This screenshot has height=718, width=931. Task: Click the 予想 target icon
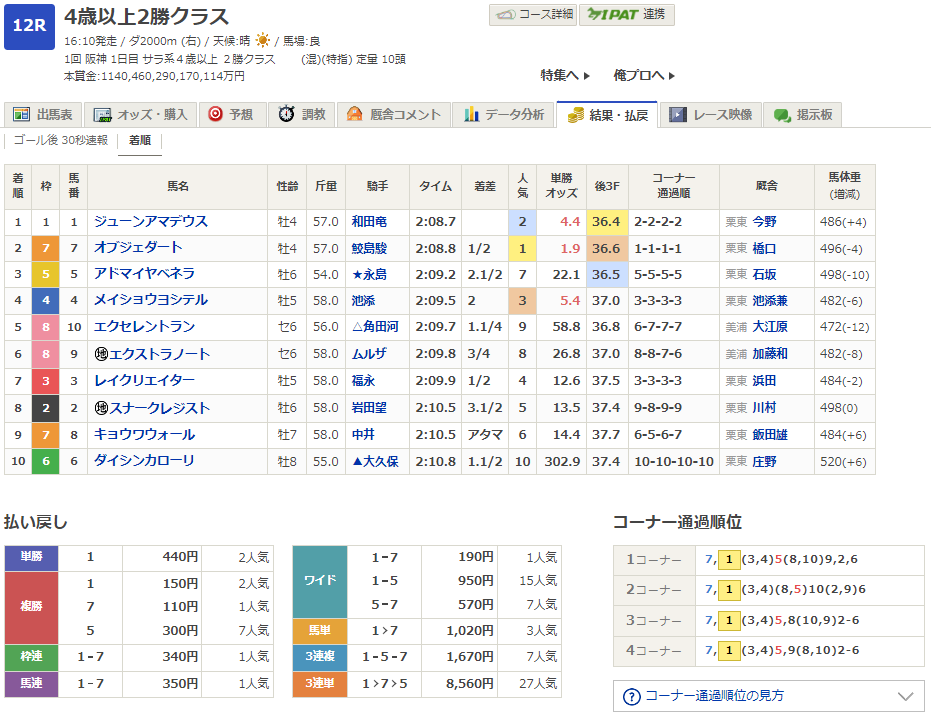pyautogui.click(x=214, y=114)
